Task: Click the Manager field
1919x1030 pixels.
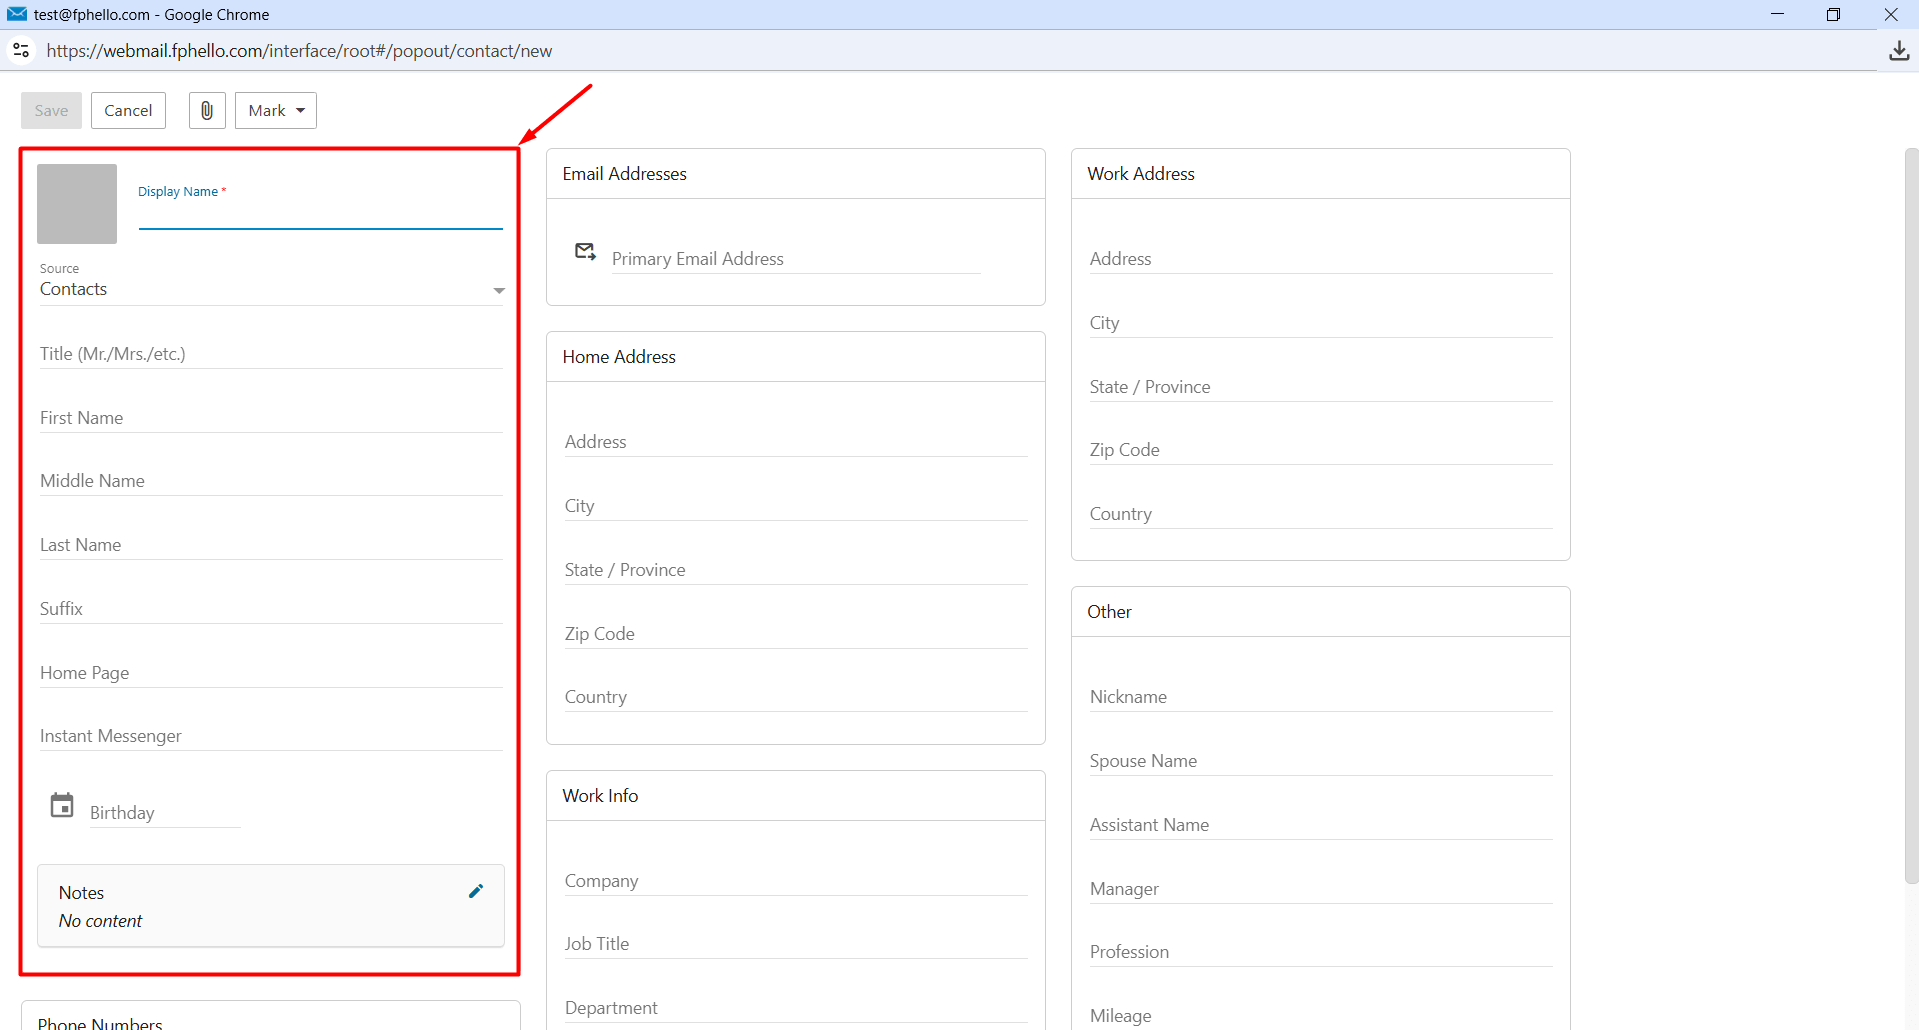Action: [x=1321, y=889]
